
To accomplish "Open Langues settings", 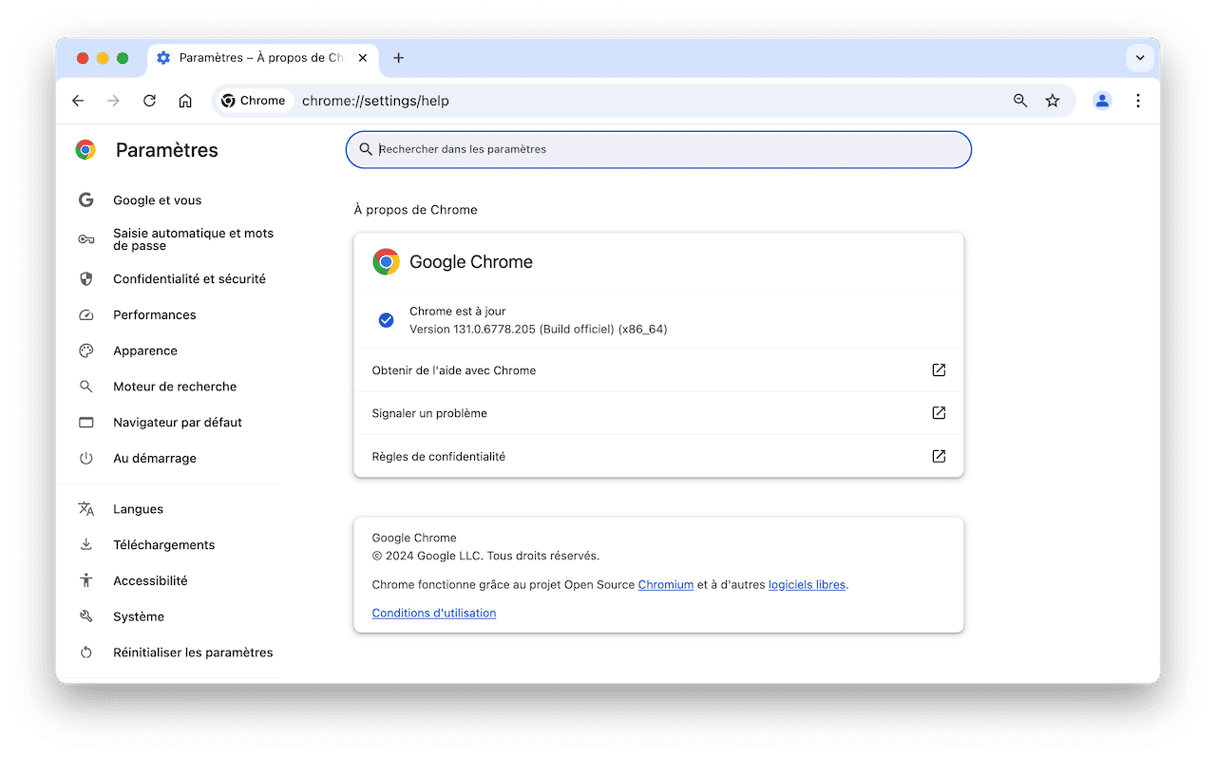I will 138,509.
